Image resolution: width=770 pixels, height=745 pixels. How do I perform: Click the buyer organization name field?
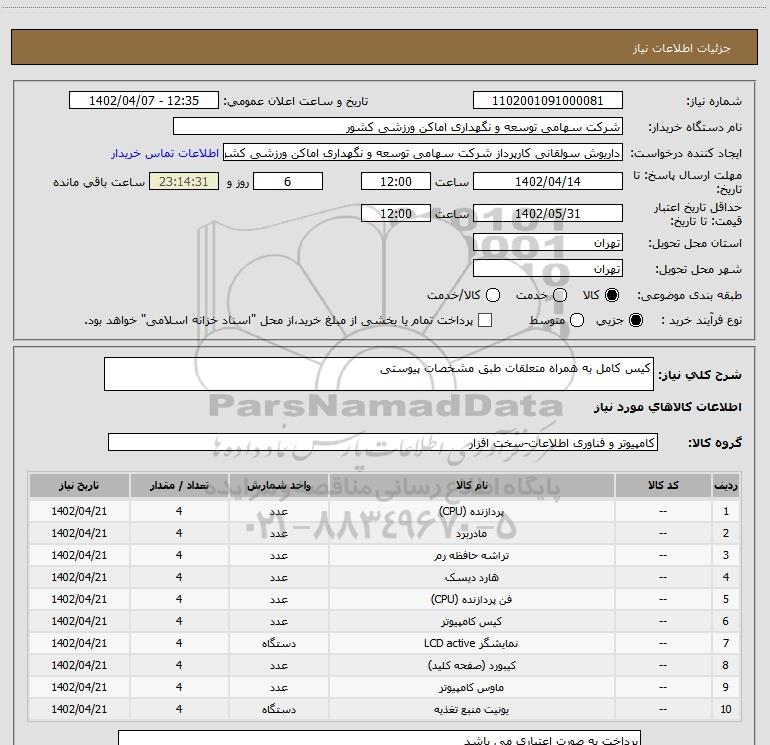click(x=398, y=127)
